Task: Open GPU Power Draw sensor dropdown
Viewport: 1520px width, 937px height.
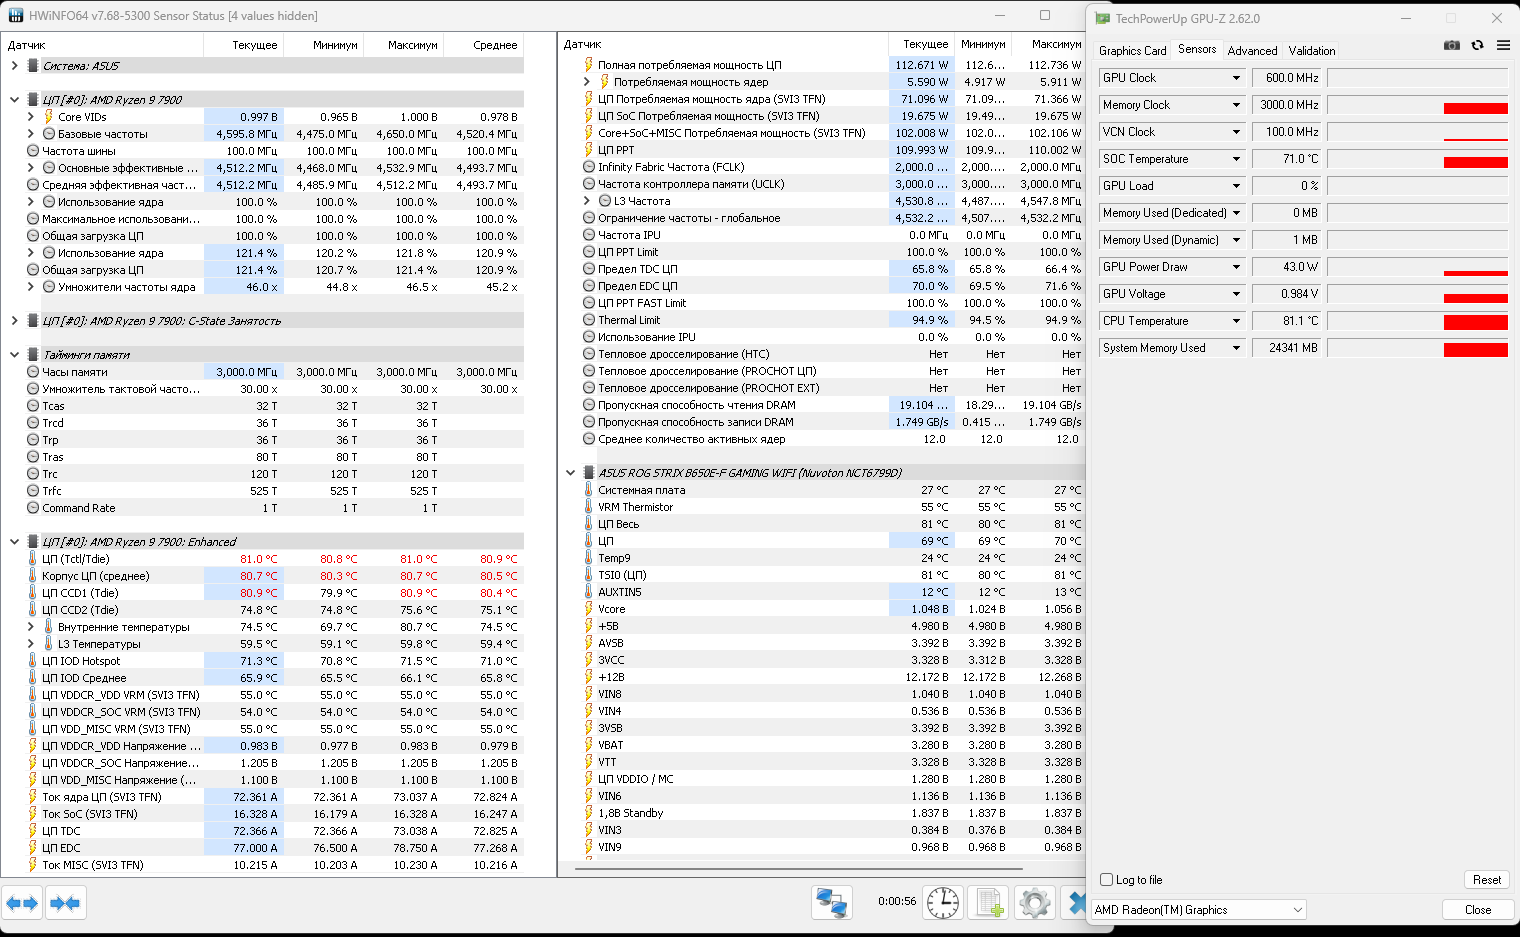Action: coord(1236,267)
